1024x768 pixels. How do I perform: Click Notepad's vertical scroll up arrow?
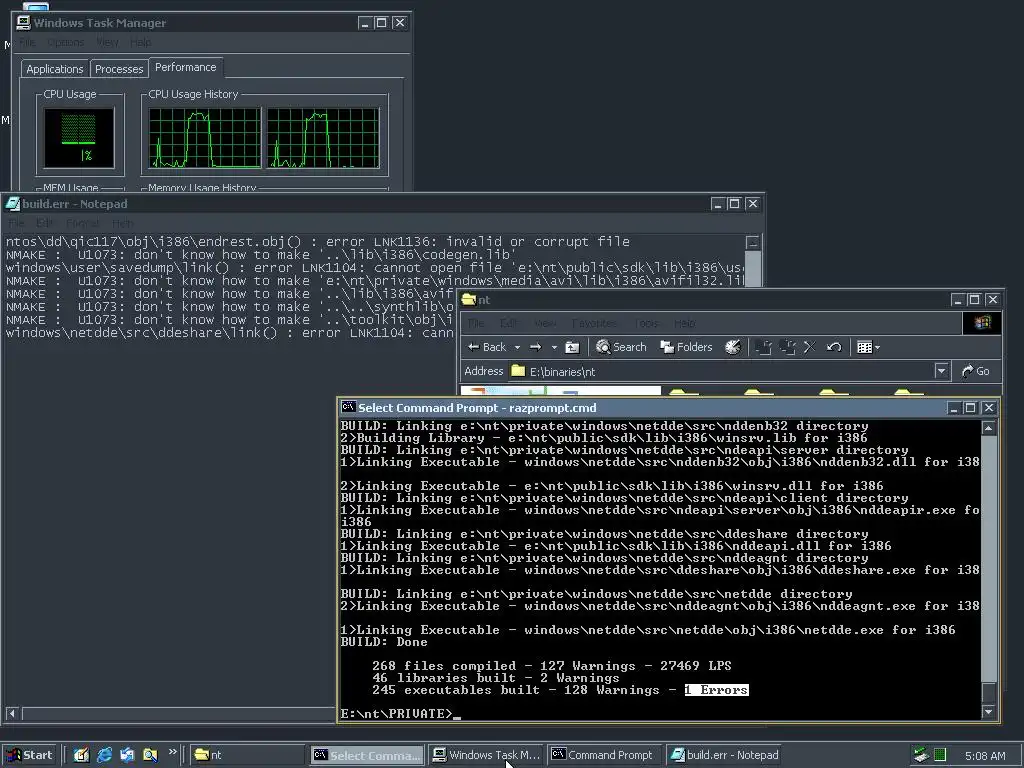[x=753, y=242]
